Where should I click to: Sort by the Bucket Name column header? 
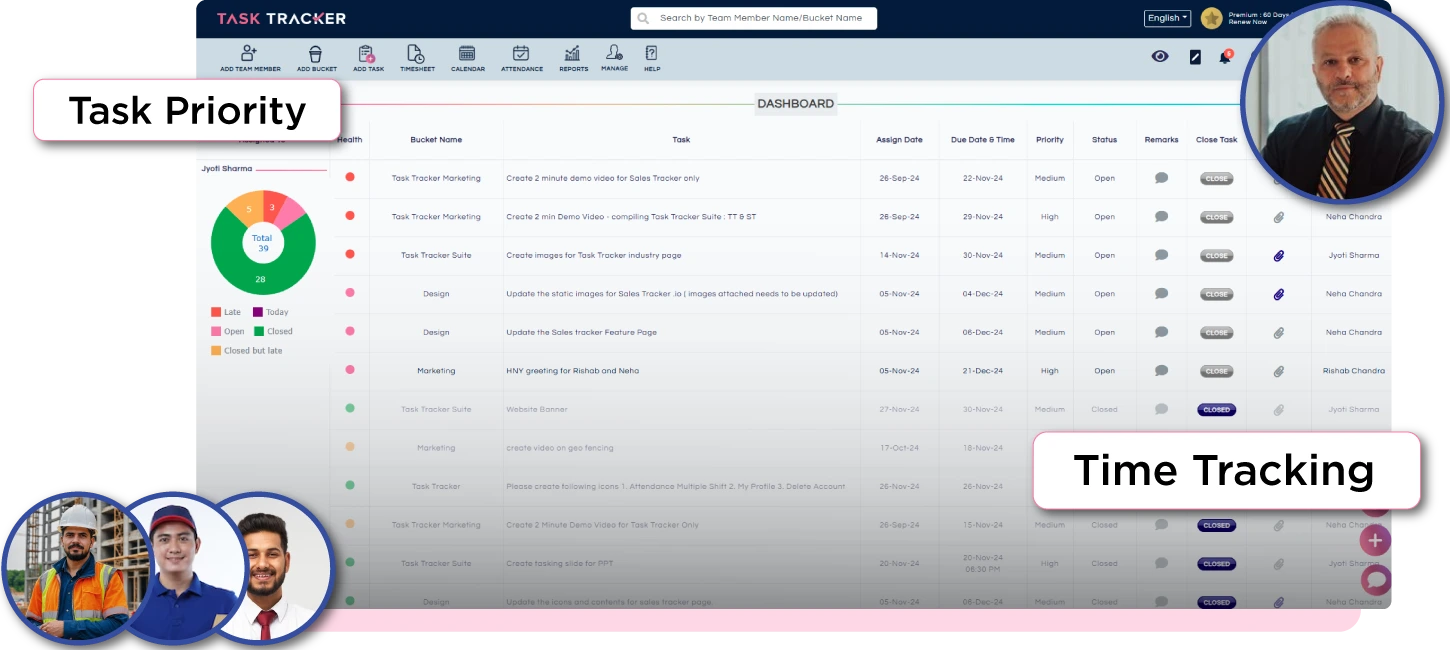point(436,140)
